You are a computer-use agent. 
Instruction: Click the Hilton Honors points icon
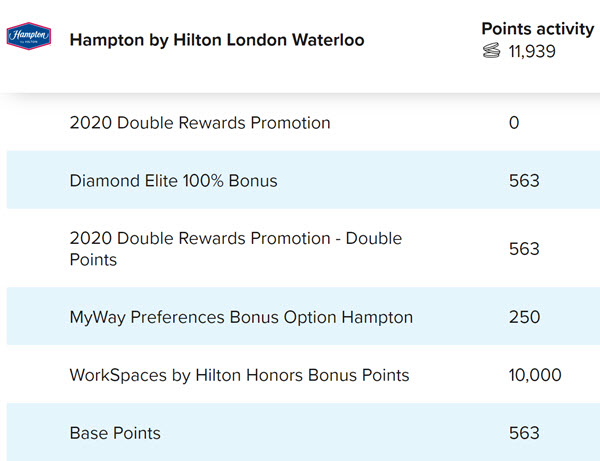(491, 50)
